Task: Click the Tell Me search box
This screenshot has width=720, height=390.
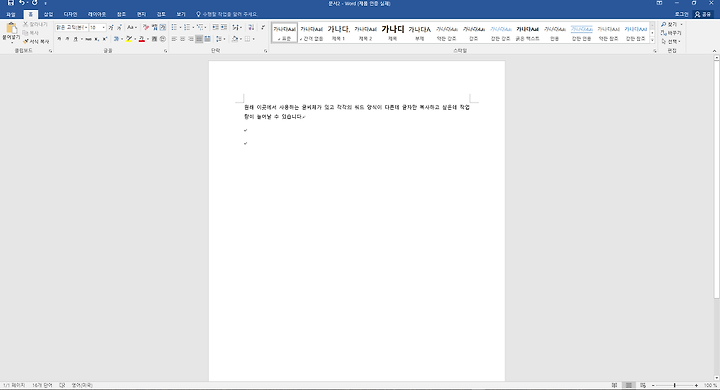Action: tap(227, 14)
